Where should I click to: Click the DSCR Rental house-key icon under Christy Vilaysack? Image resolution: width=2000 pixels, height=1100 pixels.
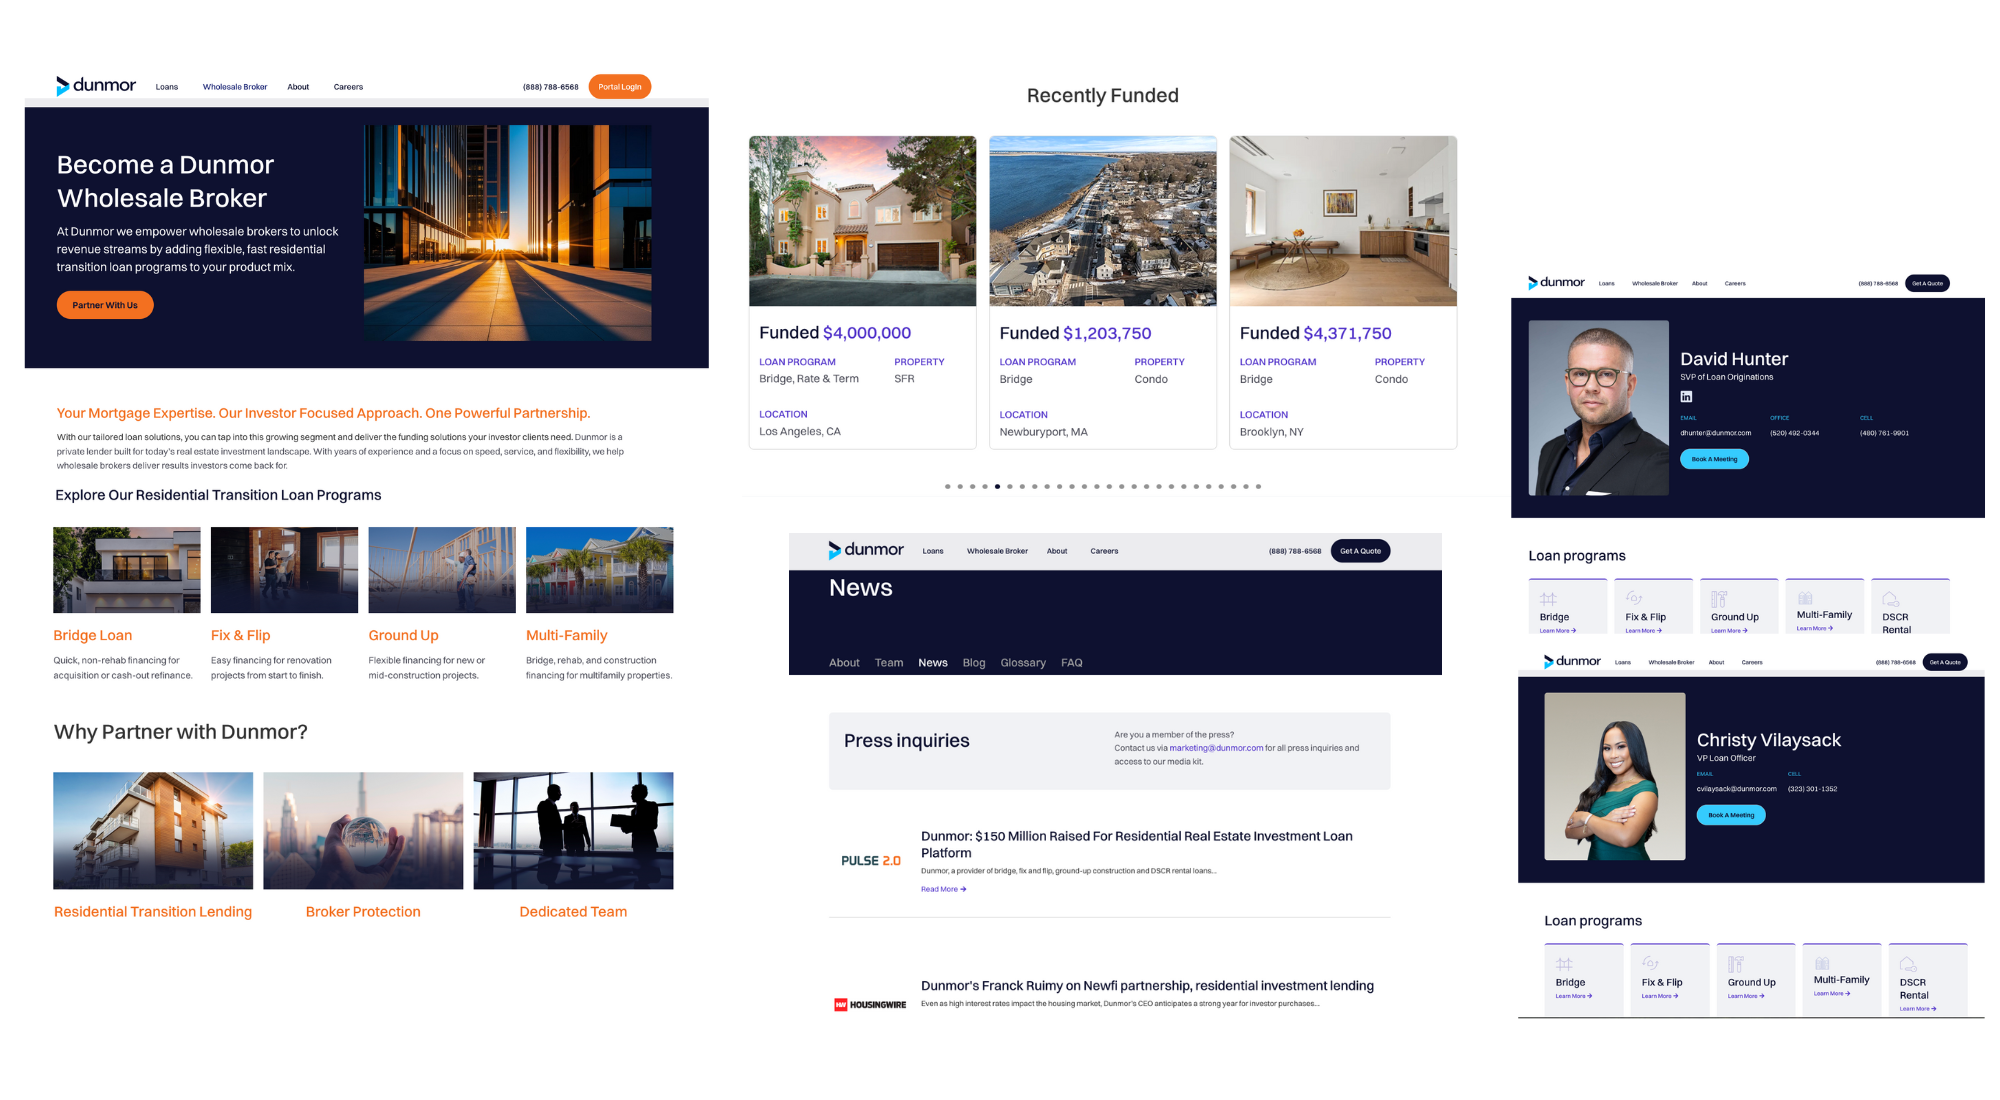point(1907,964)
